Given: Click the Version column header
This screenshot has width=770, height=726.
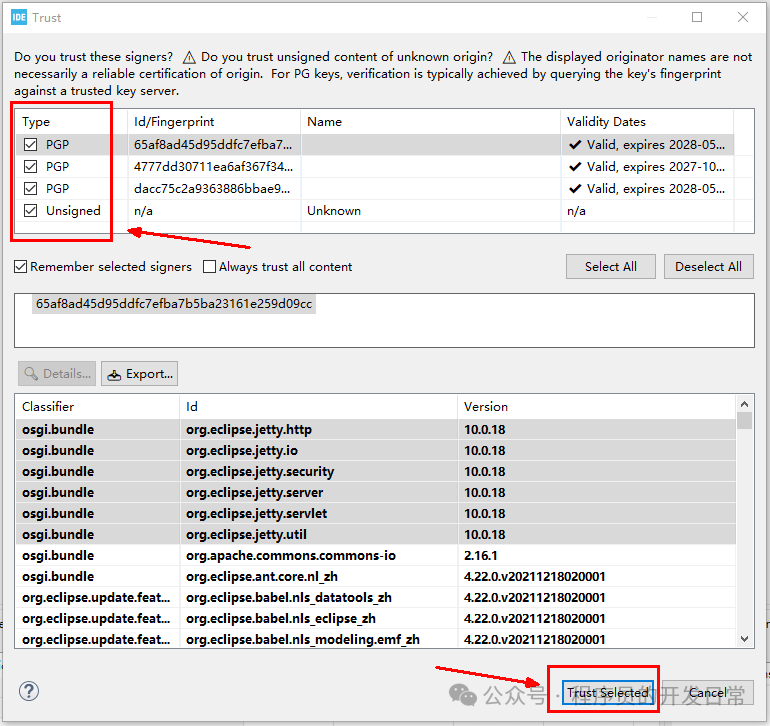Looking at the screenshot, I should 597,407.
